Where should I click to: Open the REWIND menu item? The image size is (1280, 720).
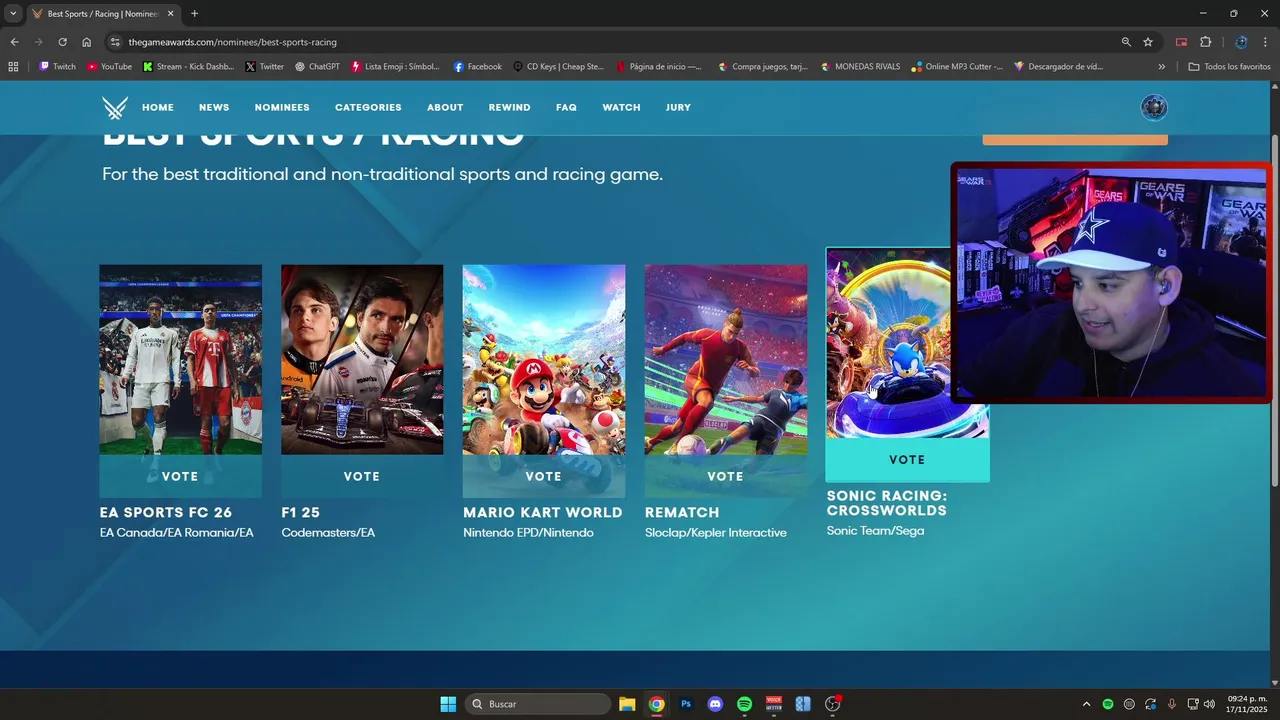tap(509, 108)
